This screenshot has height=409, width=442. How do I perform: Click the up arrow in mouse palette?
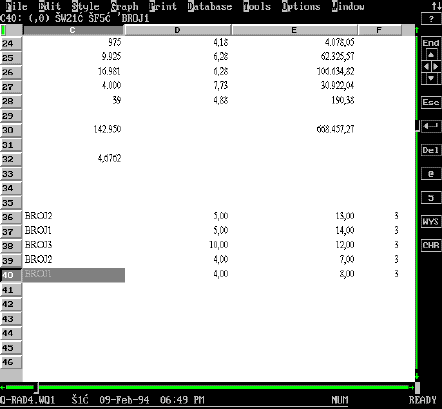click(431, 55)
